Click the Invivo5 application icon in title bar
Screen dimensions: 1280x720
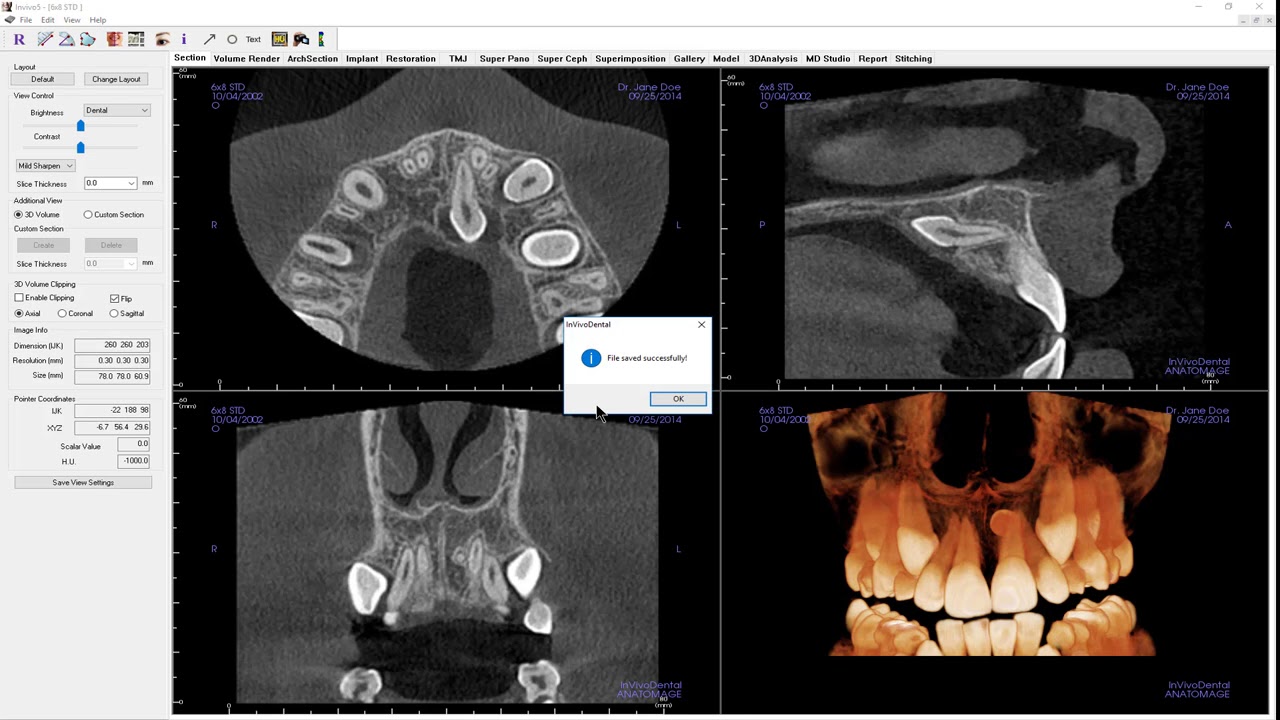8,7
